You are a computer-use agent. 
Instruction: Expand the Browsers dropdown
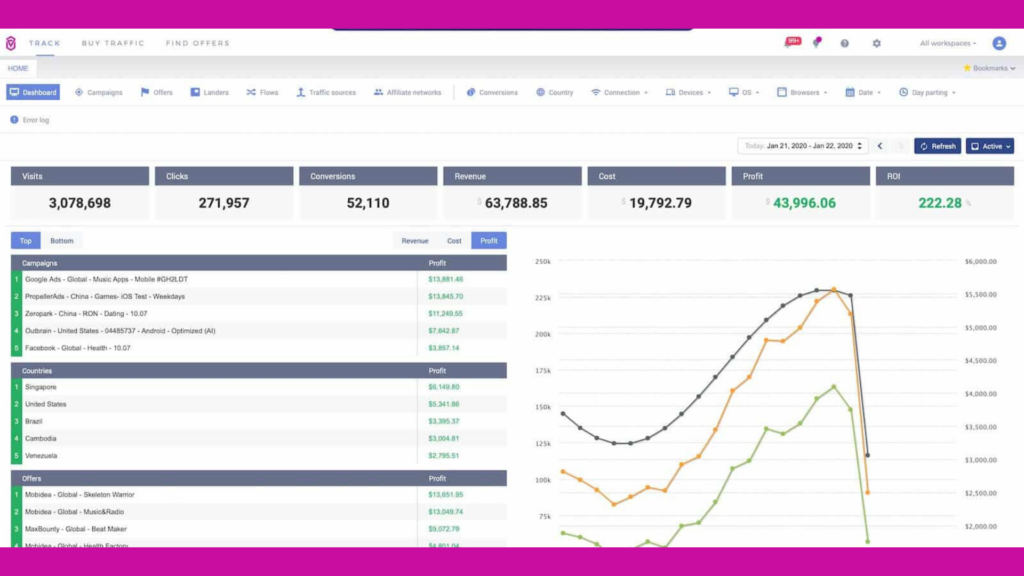tap(802, 93)
